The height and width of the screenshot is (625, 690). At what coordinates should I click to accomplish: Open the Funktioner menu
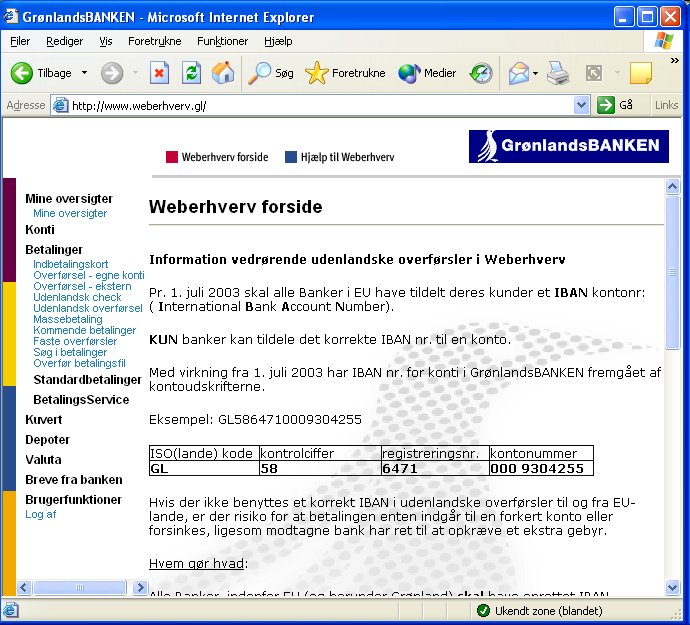(x=222, y=41)
